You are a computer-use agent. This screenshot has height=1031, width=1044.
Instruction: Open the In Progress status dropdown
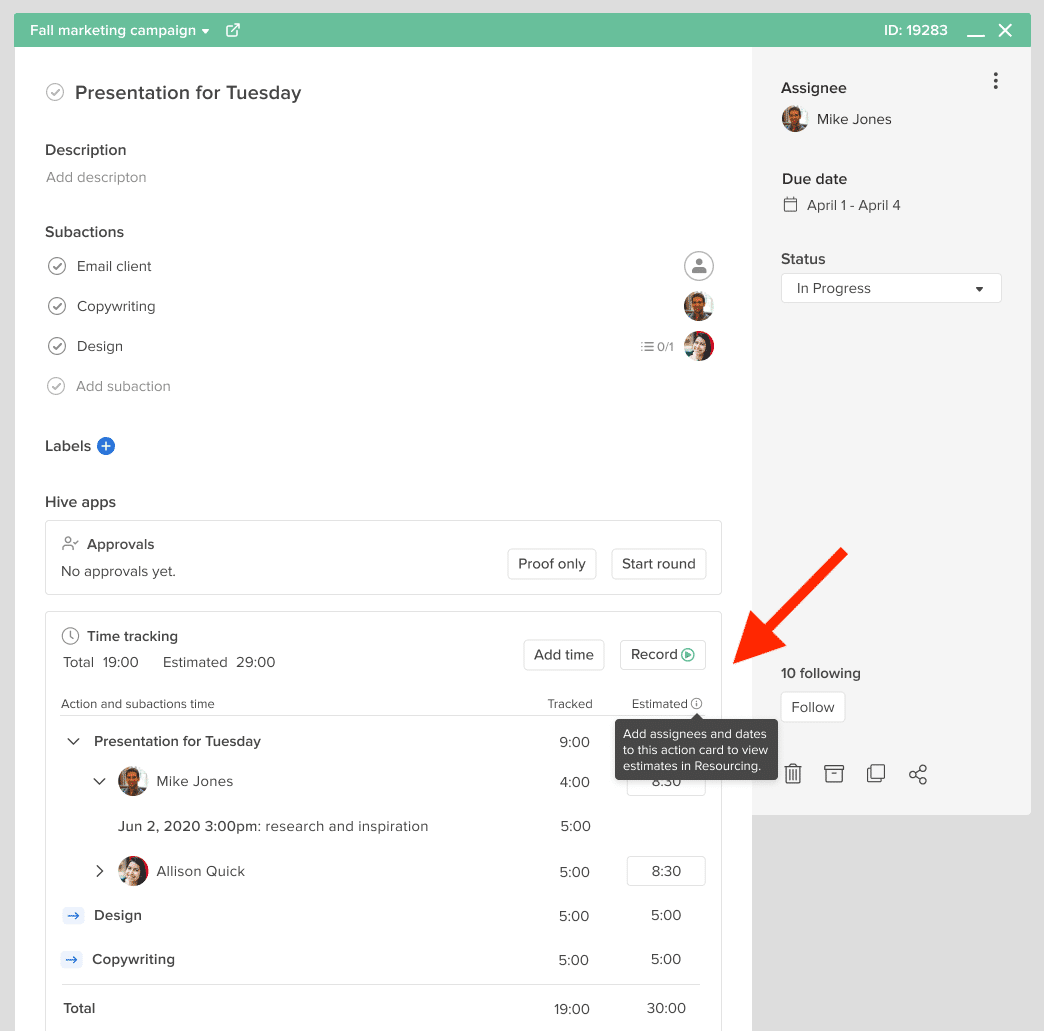click(x=890, y=288)
